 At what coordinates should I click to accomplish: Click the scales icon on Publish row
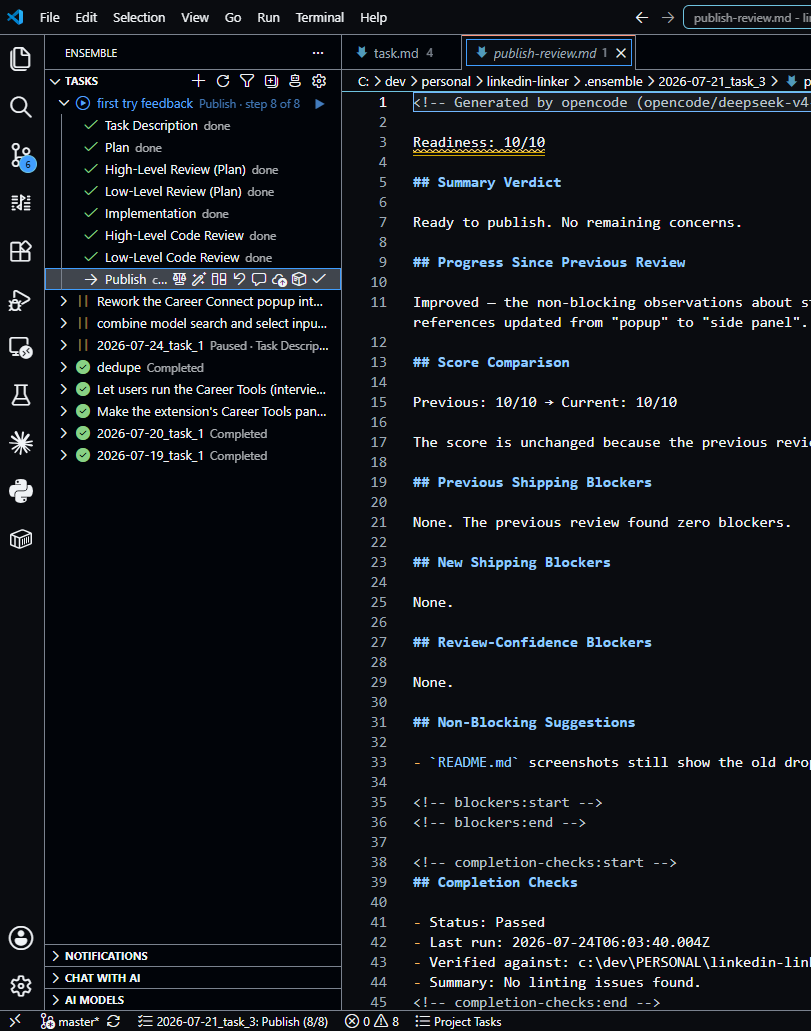(179, 279)
